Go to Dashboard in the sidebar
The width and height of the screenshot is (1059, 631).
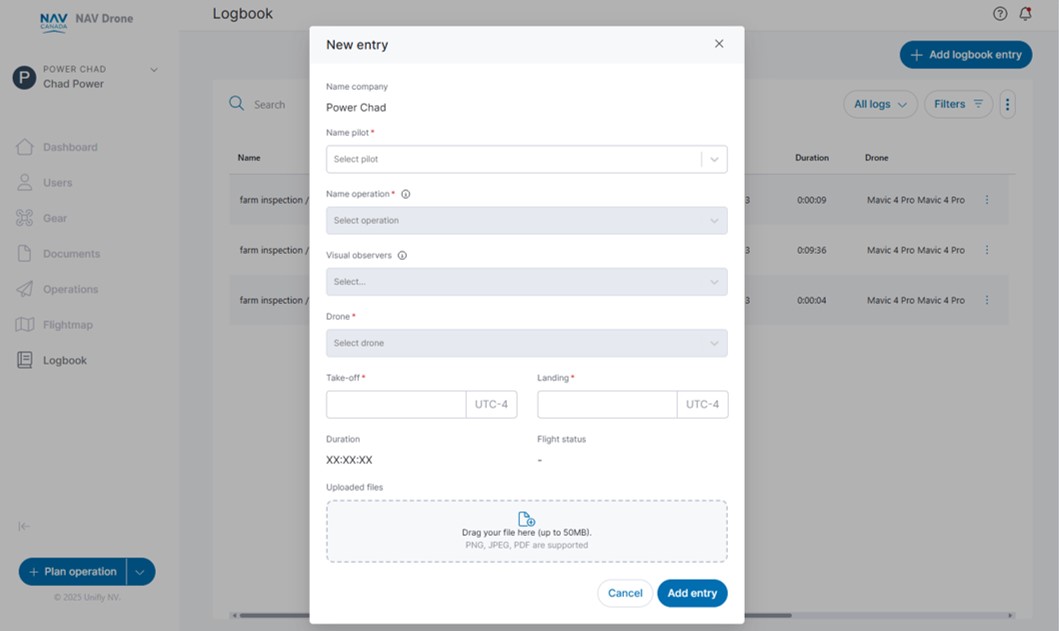pyautogui.click(x=69, y=147)
